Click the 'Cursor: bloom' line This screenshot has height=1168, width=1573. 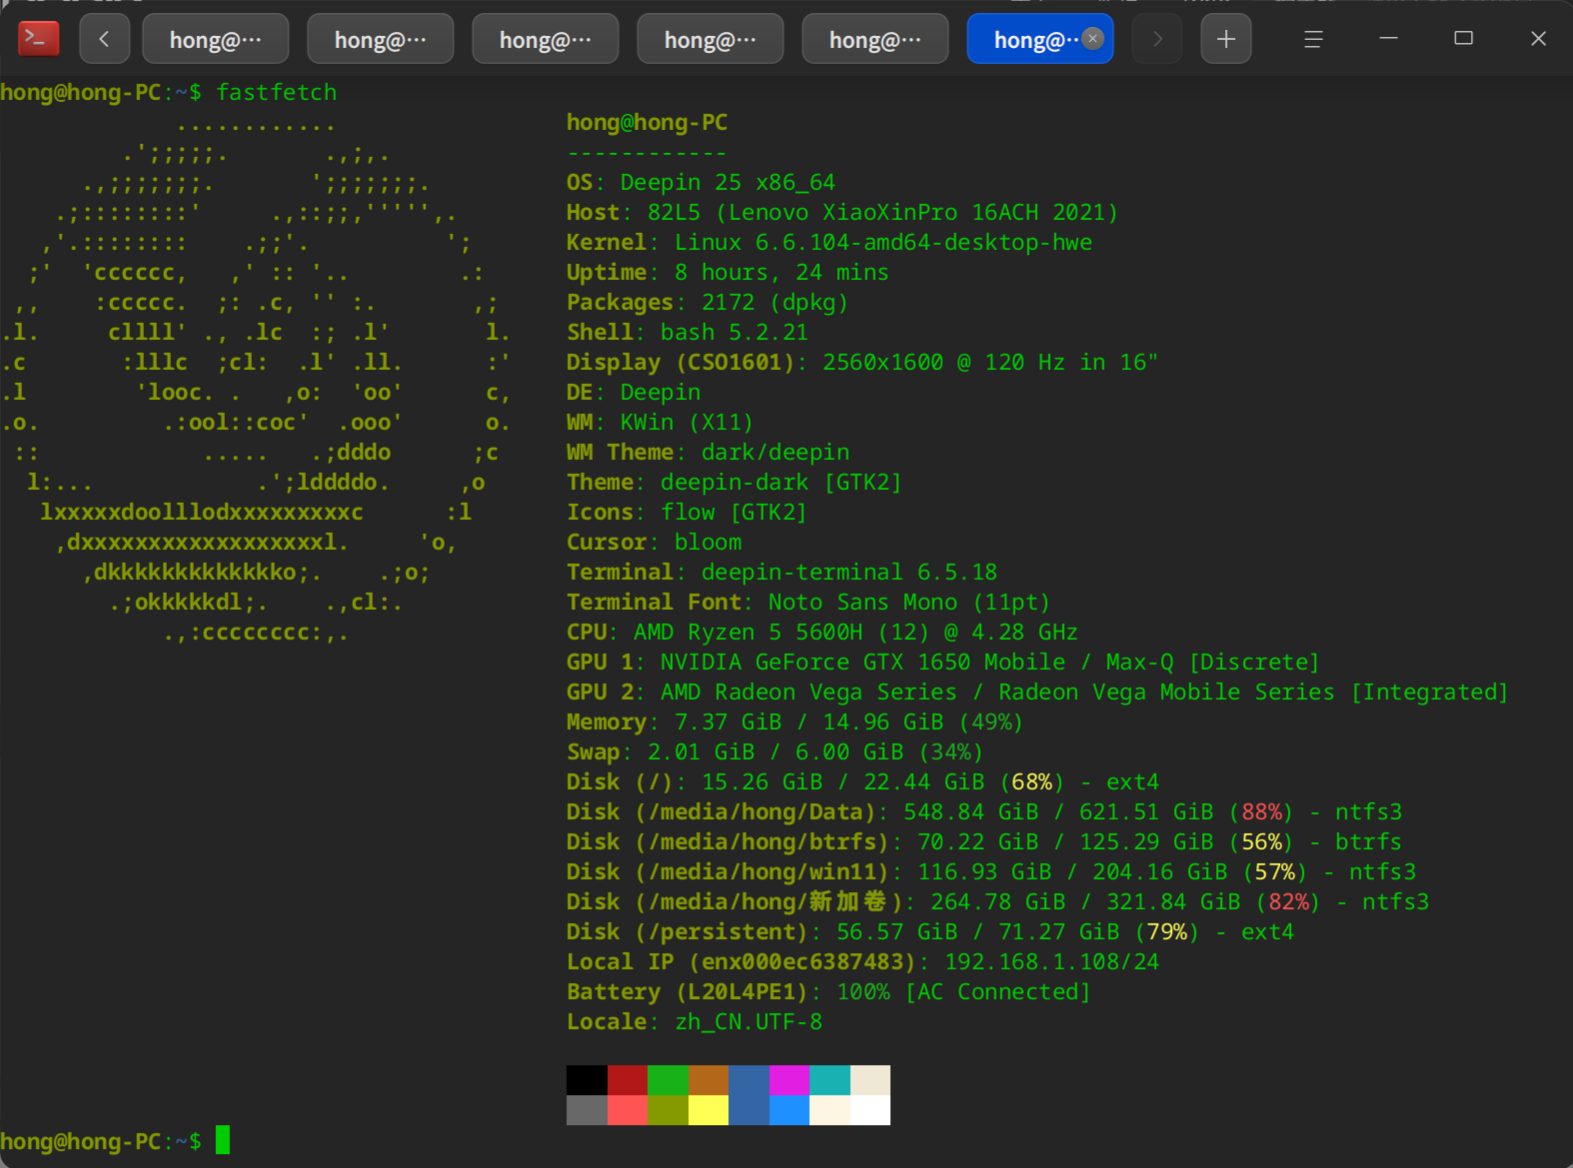654,542
